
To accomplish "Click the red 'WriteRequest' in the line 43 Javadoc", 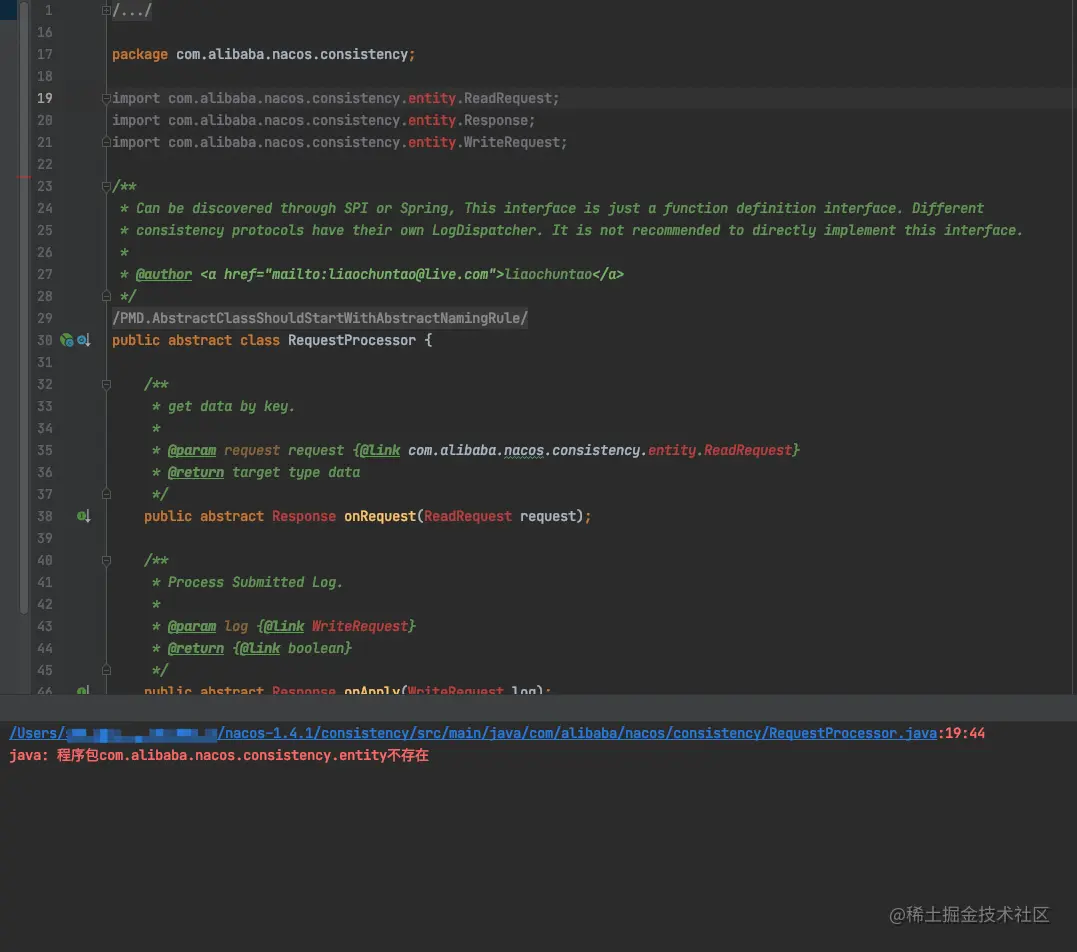I will pyautogui.click(x=360, y=626).
